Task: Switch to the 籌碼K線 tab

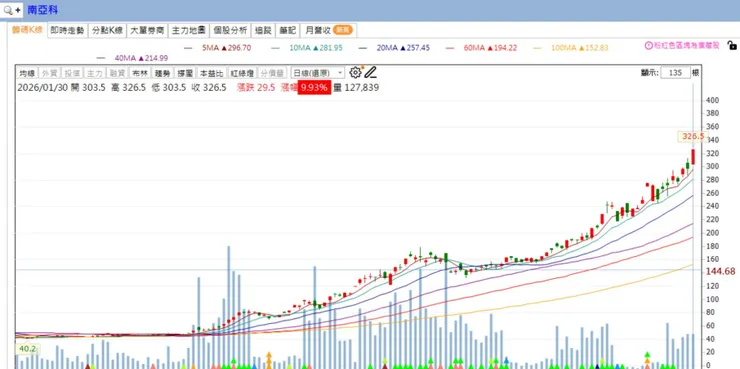Action: [x=27, y=30]
